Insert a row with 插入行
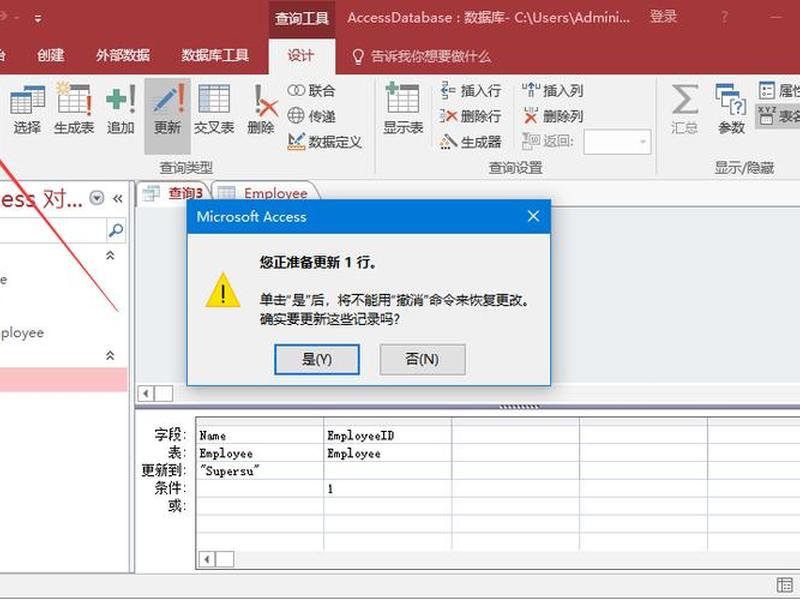The height and width of the screenshot is (600, 800). (x=470, y=91)
